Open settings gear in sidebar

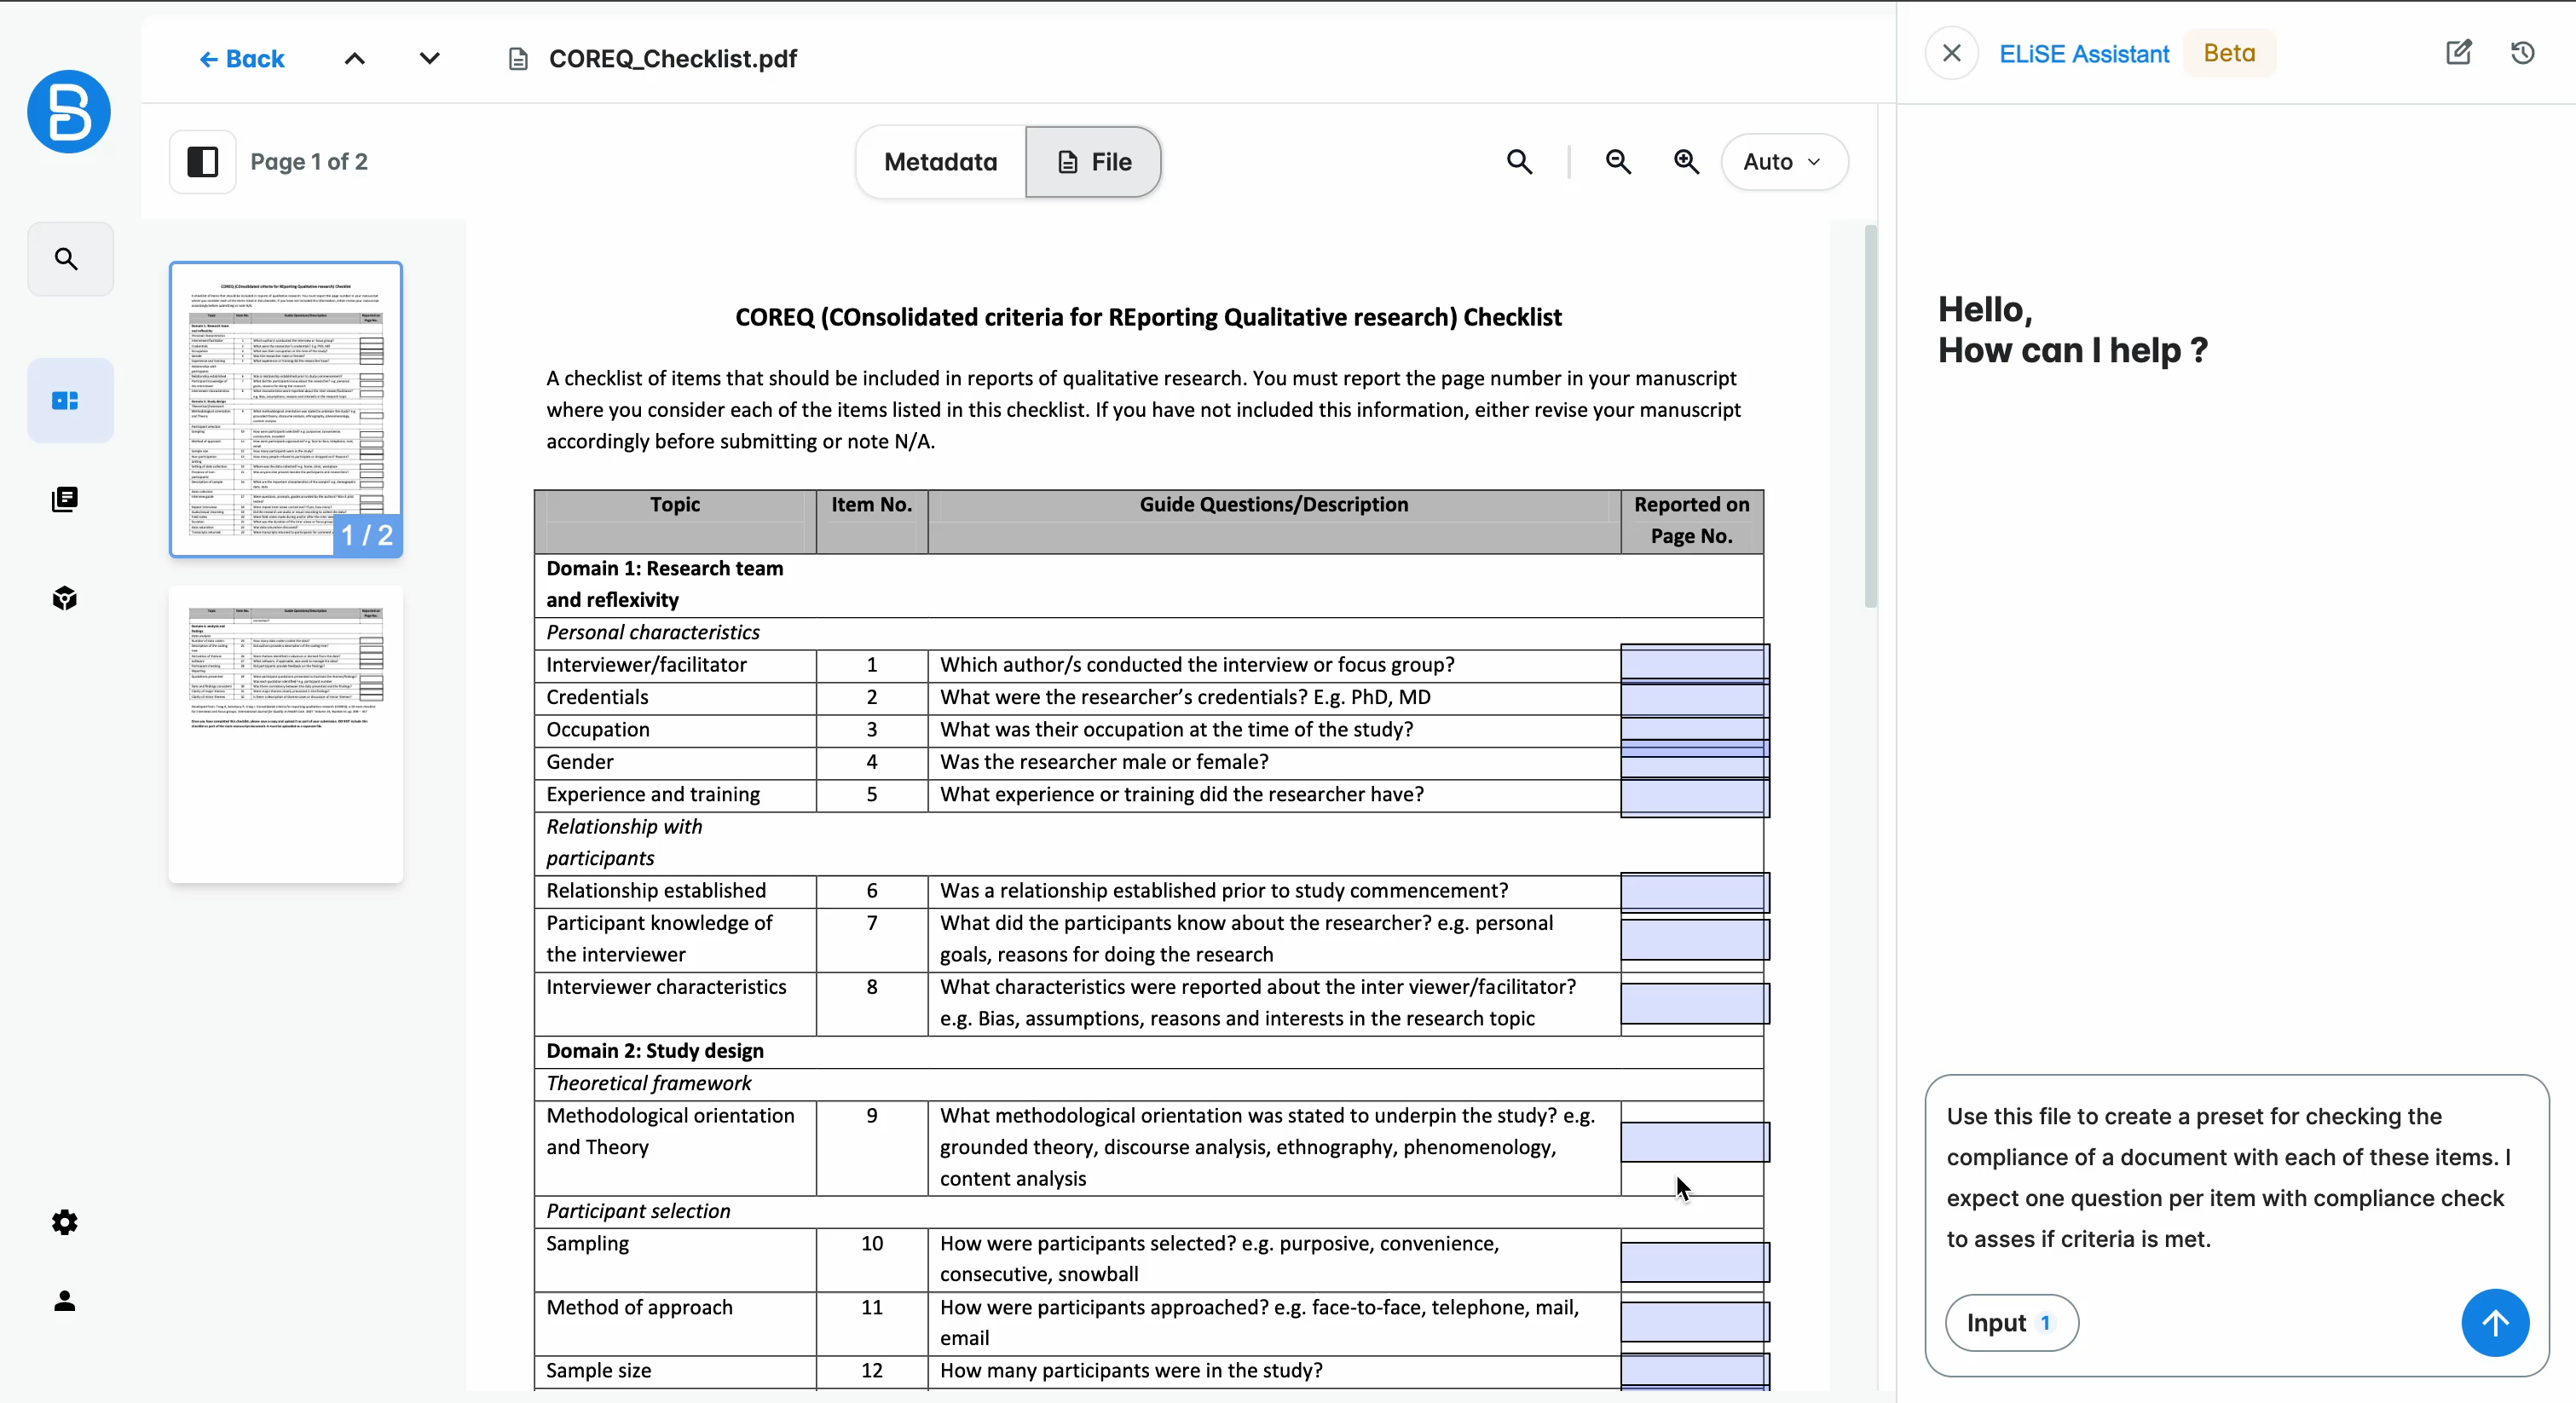(x=65, y=1222)
